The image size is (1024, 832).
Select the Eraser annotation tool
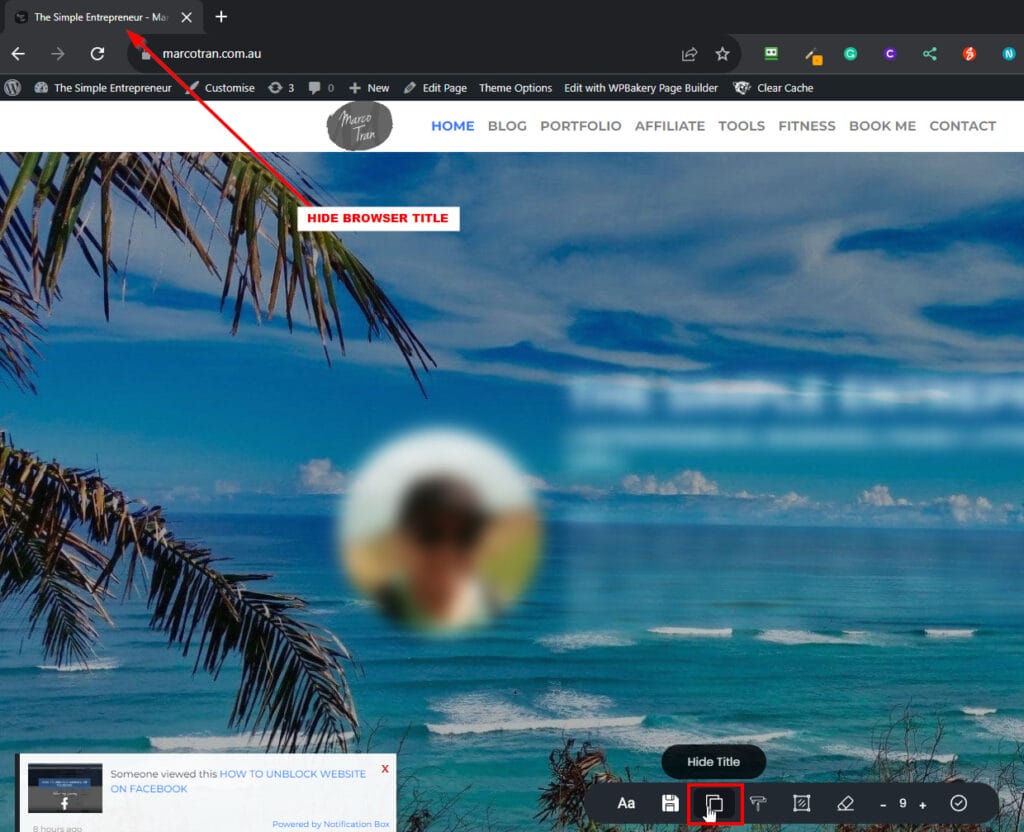point(845,803)
